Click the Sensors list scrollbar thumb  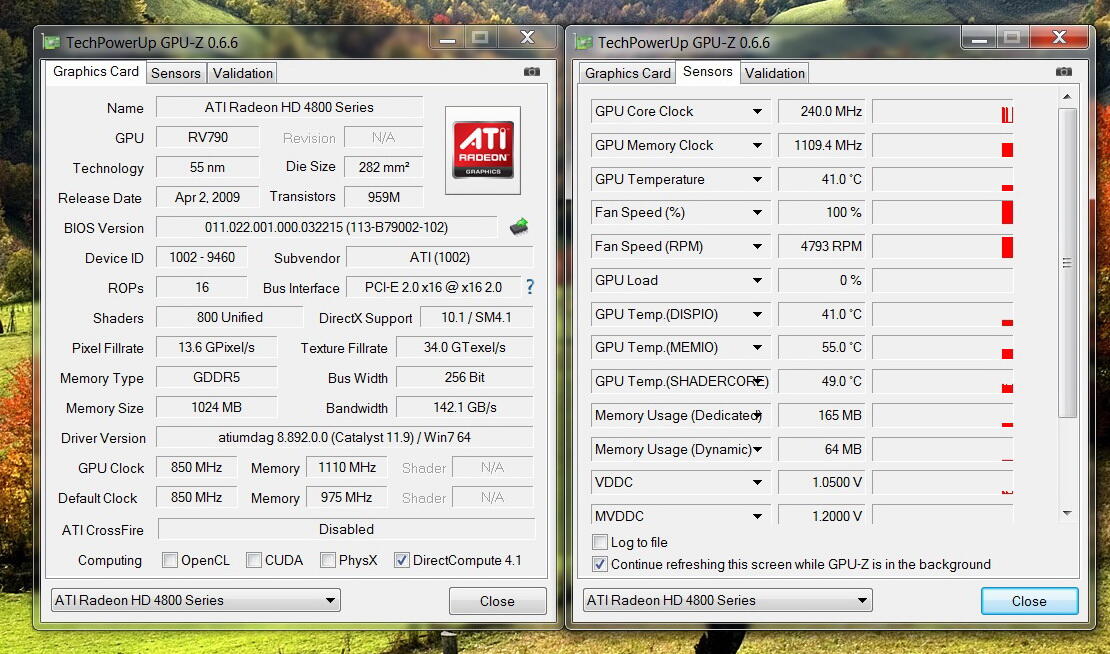(1067, 263)
